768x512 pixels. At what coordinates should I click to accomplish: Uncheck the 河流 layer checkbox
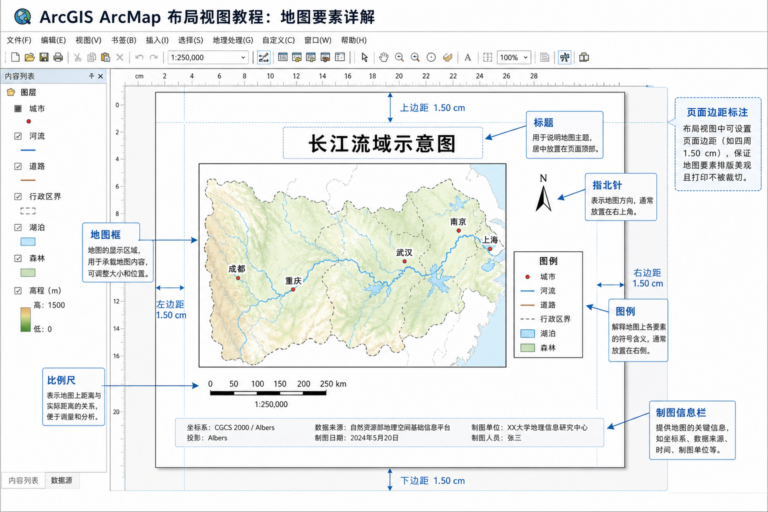18,136
